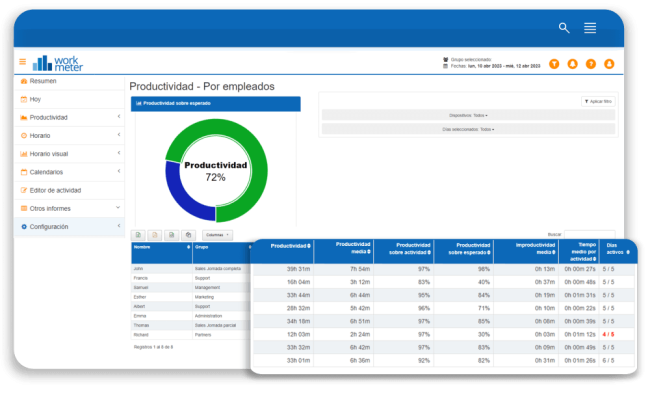650x395 pixels.
Task: Sort by 'Tiempo medio por actividad' header
Action: coord(579,251)
